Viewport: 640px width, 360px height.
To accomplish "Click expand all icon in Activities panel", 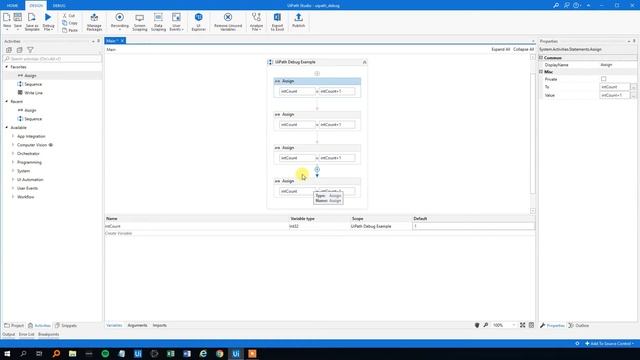I will coord(9,50).
